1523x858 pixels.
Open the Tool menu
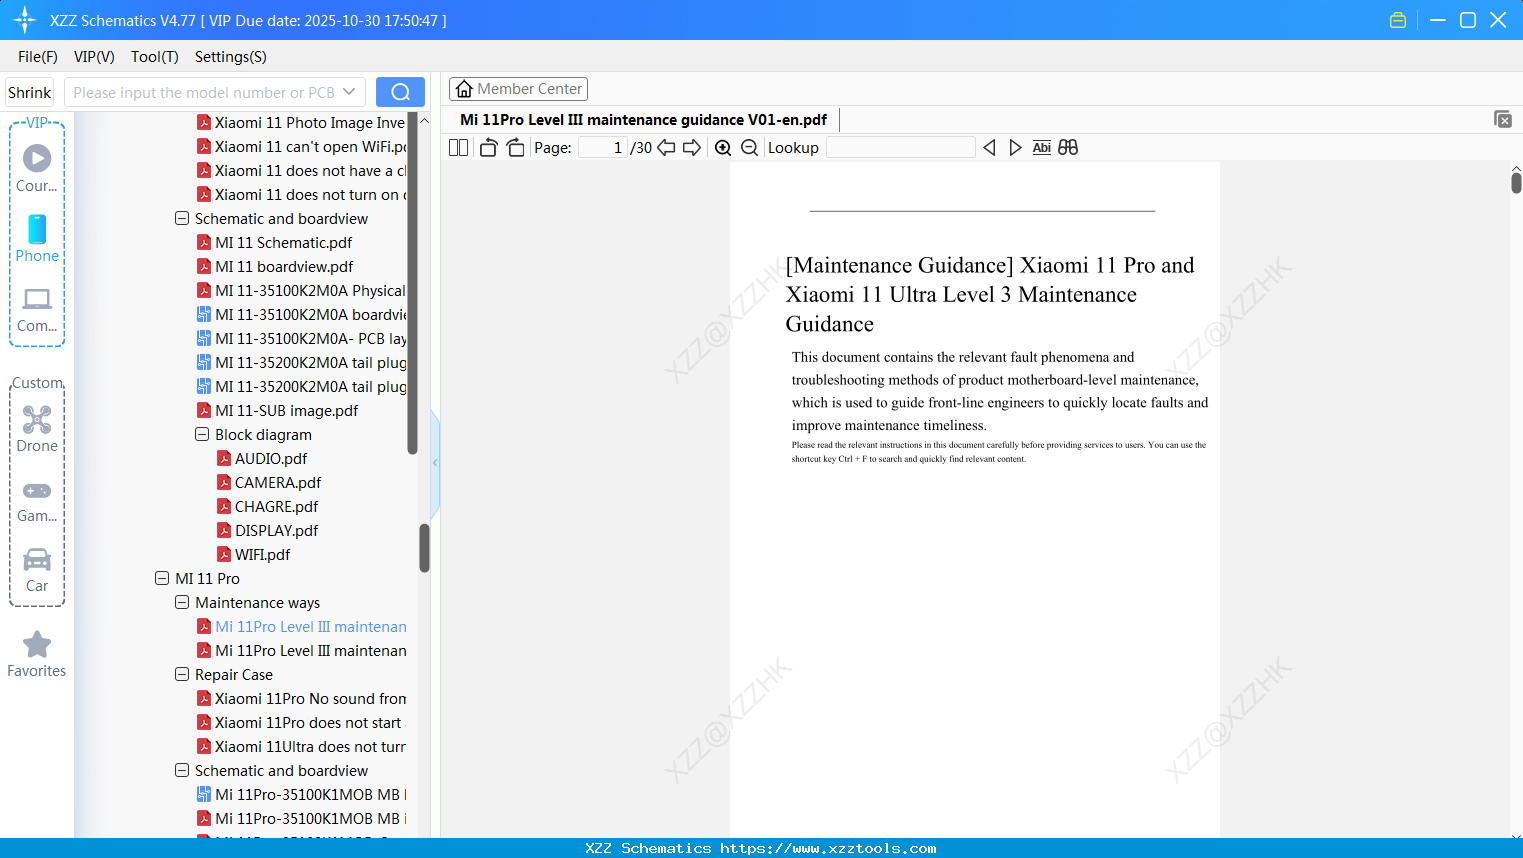click(155, 57)
